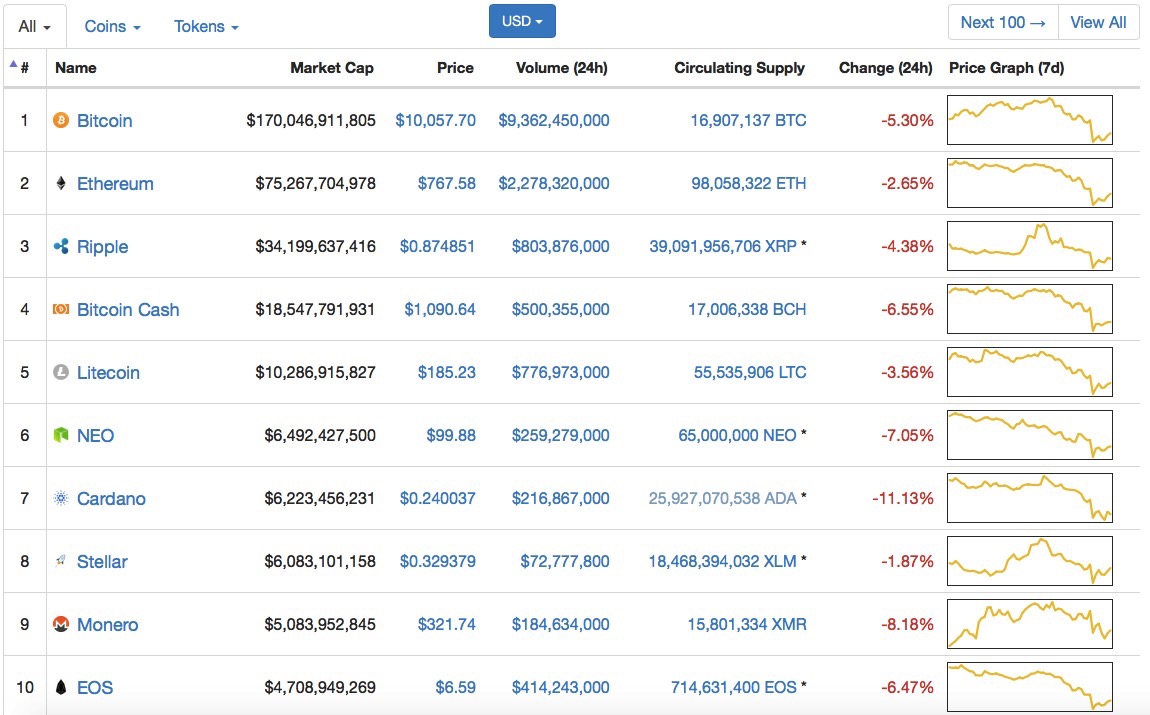Sort table by Volume (24h) header
The image size is (1150, 715).
(562, 67)
